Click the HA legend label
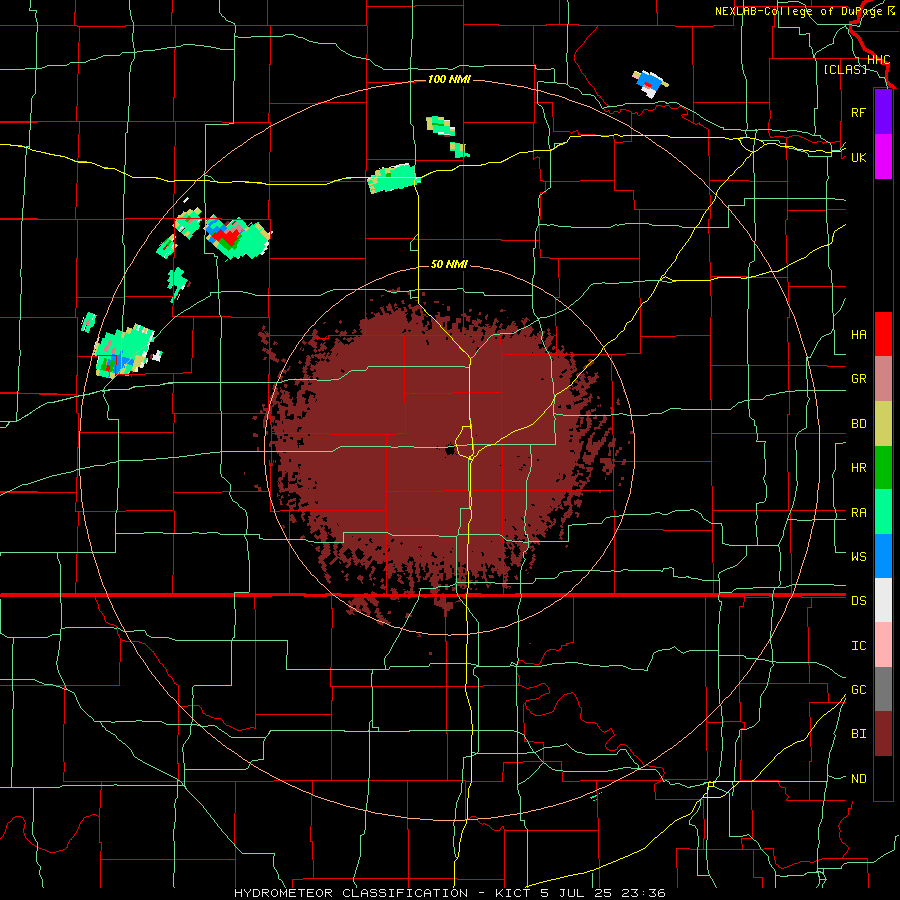Viewport: 900px width, 900px height. point(858,335)
